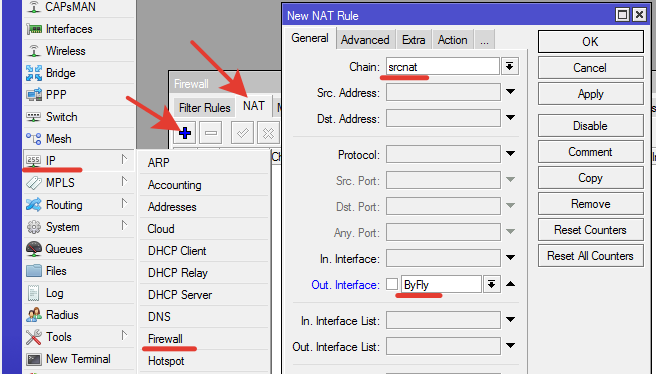Click the Copy button
The height and width of the screenshot is (374, 656).
pyautogui.click(x=591, y=178)
